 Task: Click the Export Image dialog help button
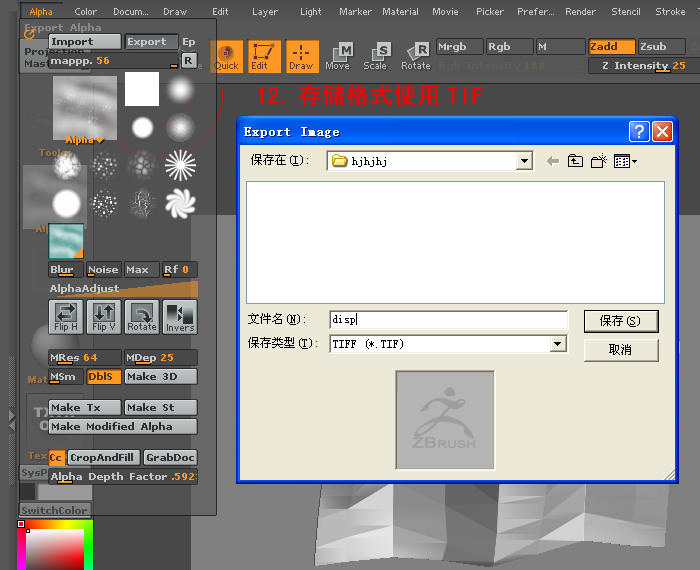tap(639, 132)
